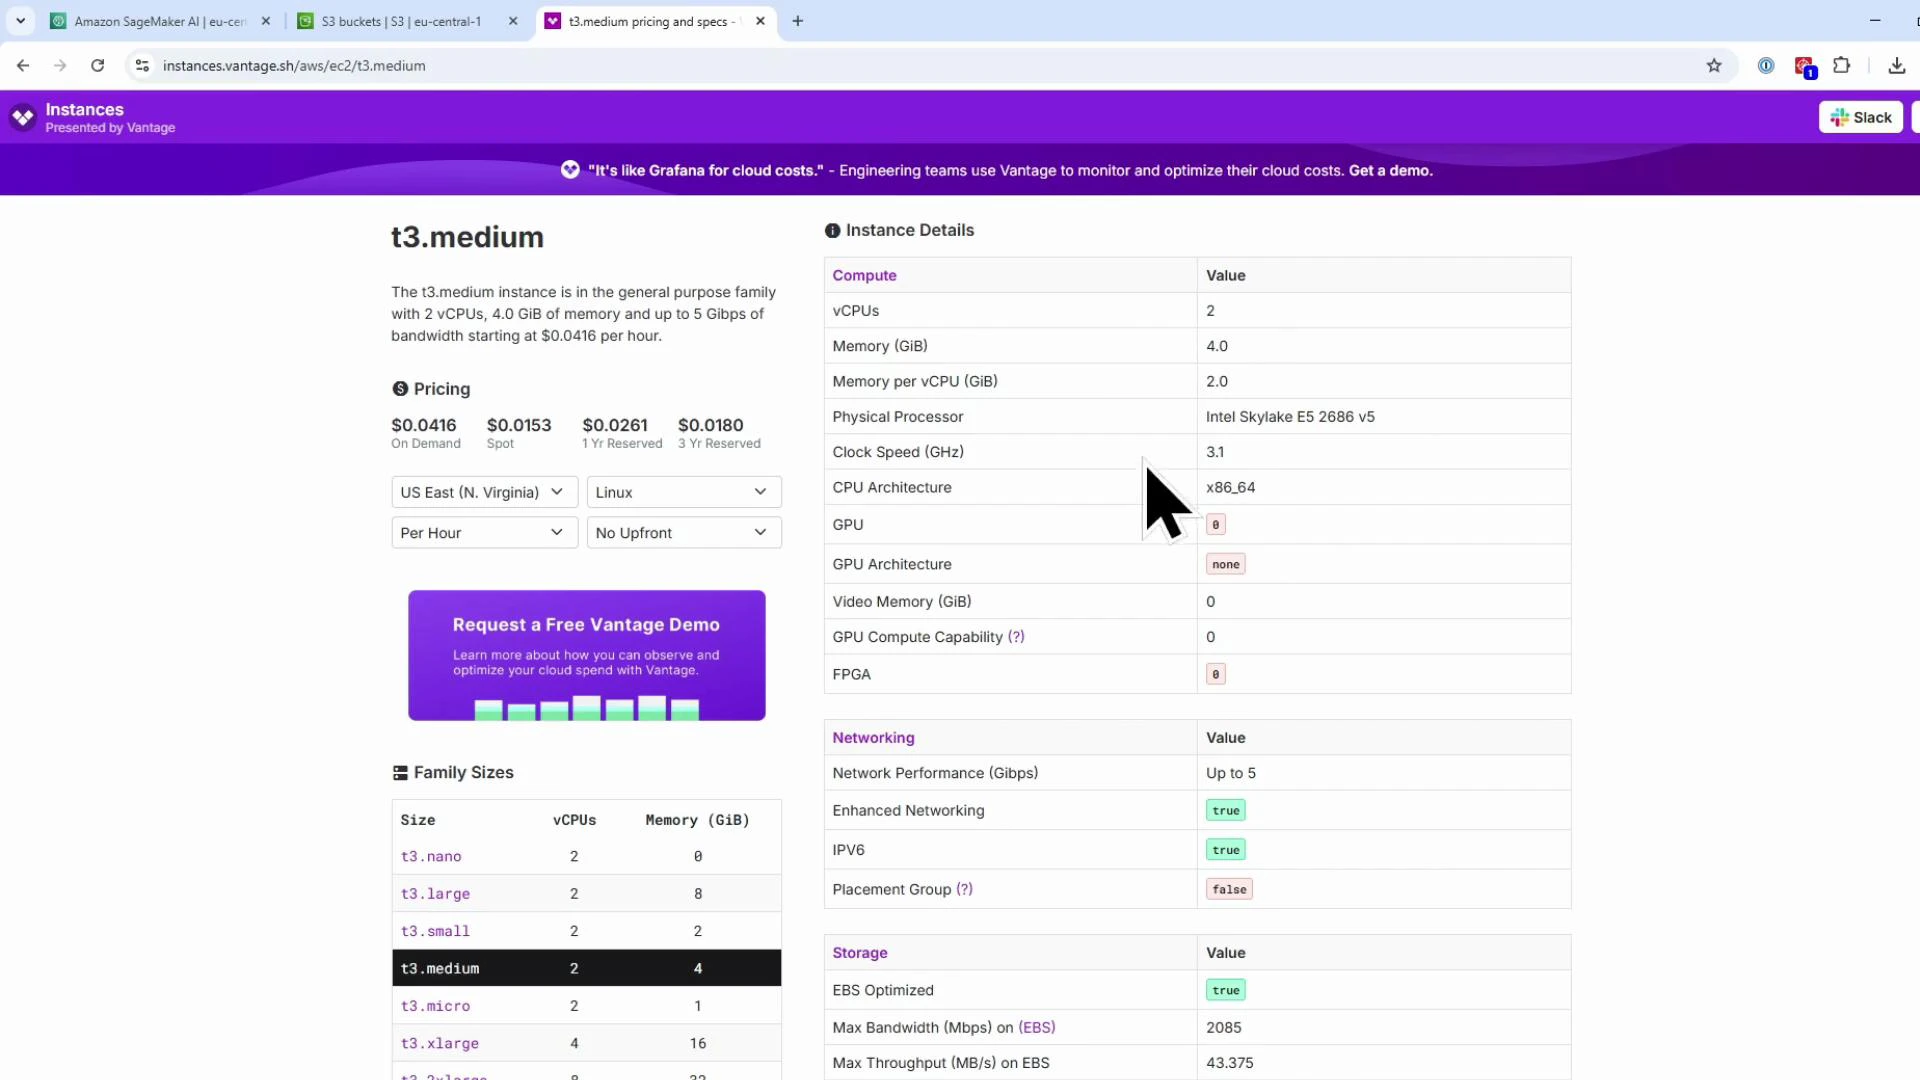Follow the Get a demo link
This screenshot has height=1080, width=1920.
pos(1389,170)
